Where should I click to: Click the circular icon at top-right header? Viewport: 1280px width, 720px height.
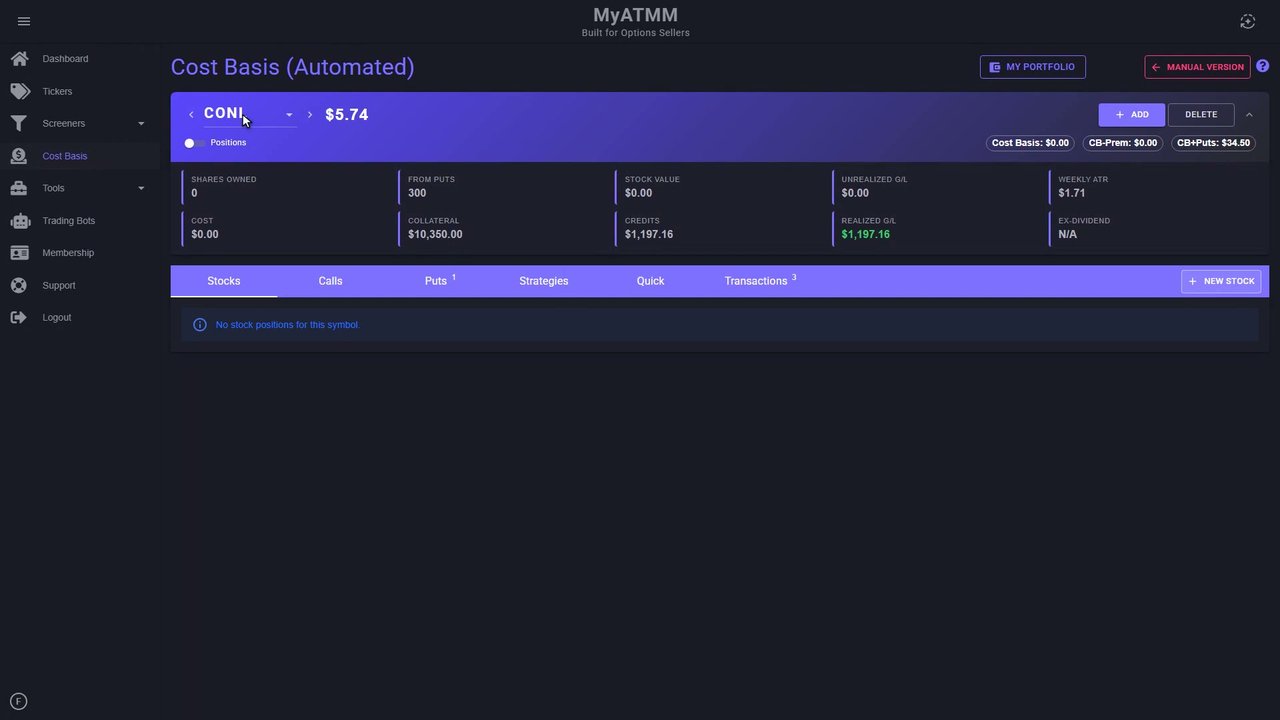pyautogui.click(x=1247, y=21)
